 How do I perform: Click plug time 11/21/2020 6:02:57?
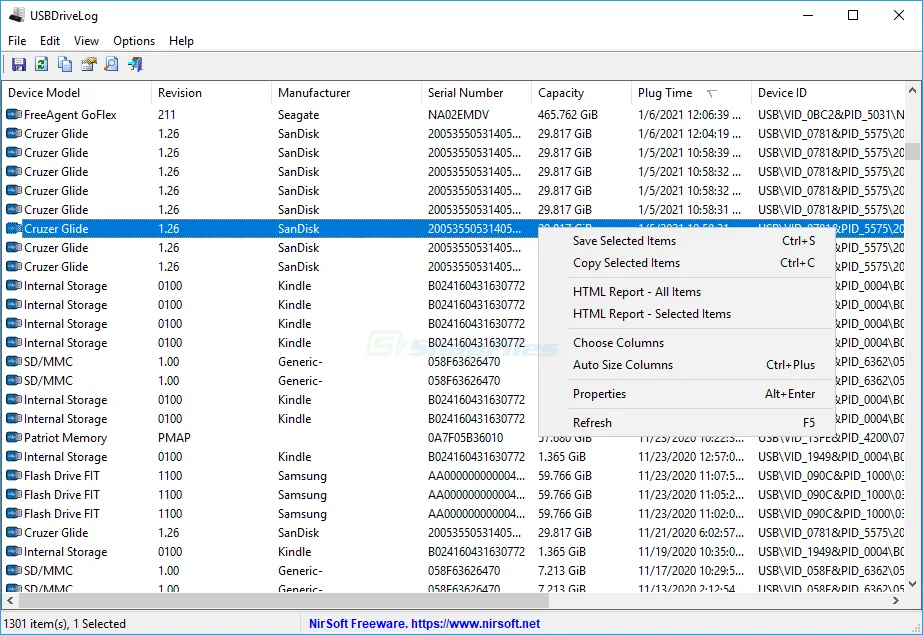(691, 533)
